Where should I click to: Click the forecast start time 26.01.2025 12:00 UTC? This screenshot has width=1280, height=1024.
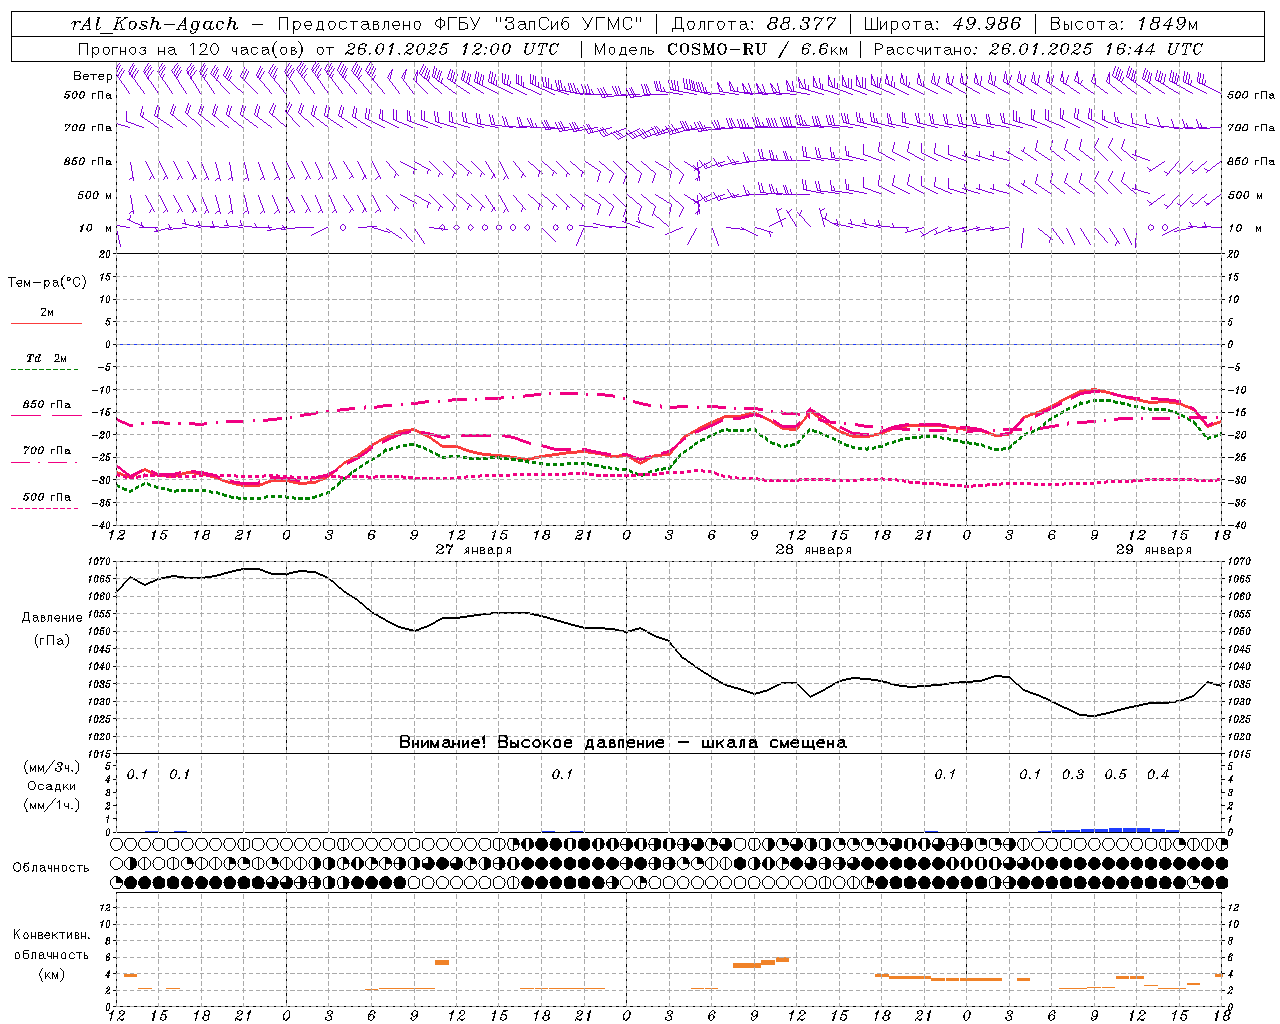click(452, 48)
